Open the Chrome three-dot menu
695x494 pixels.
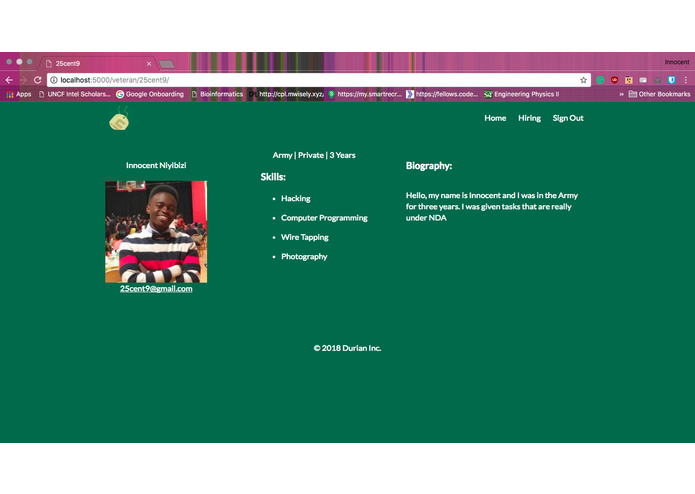point(686,80)
